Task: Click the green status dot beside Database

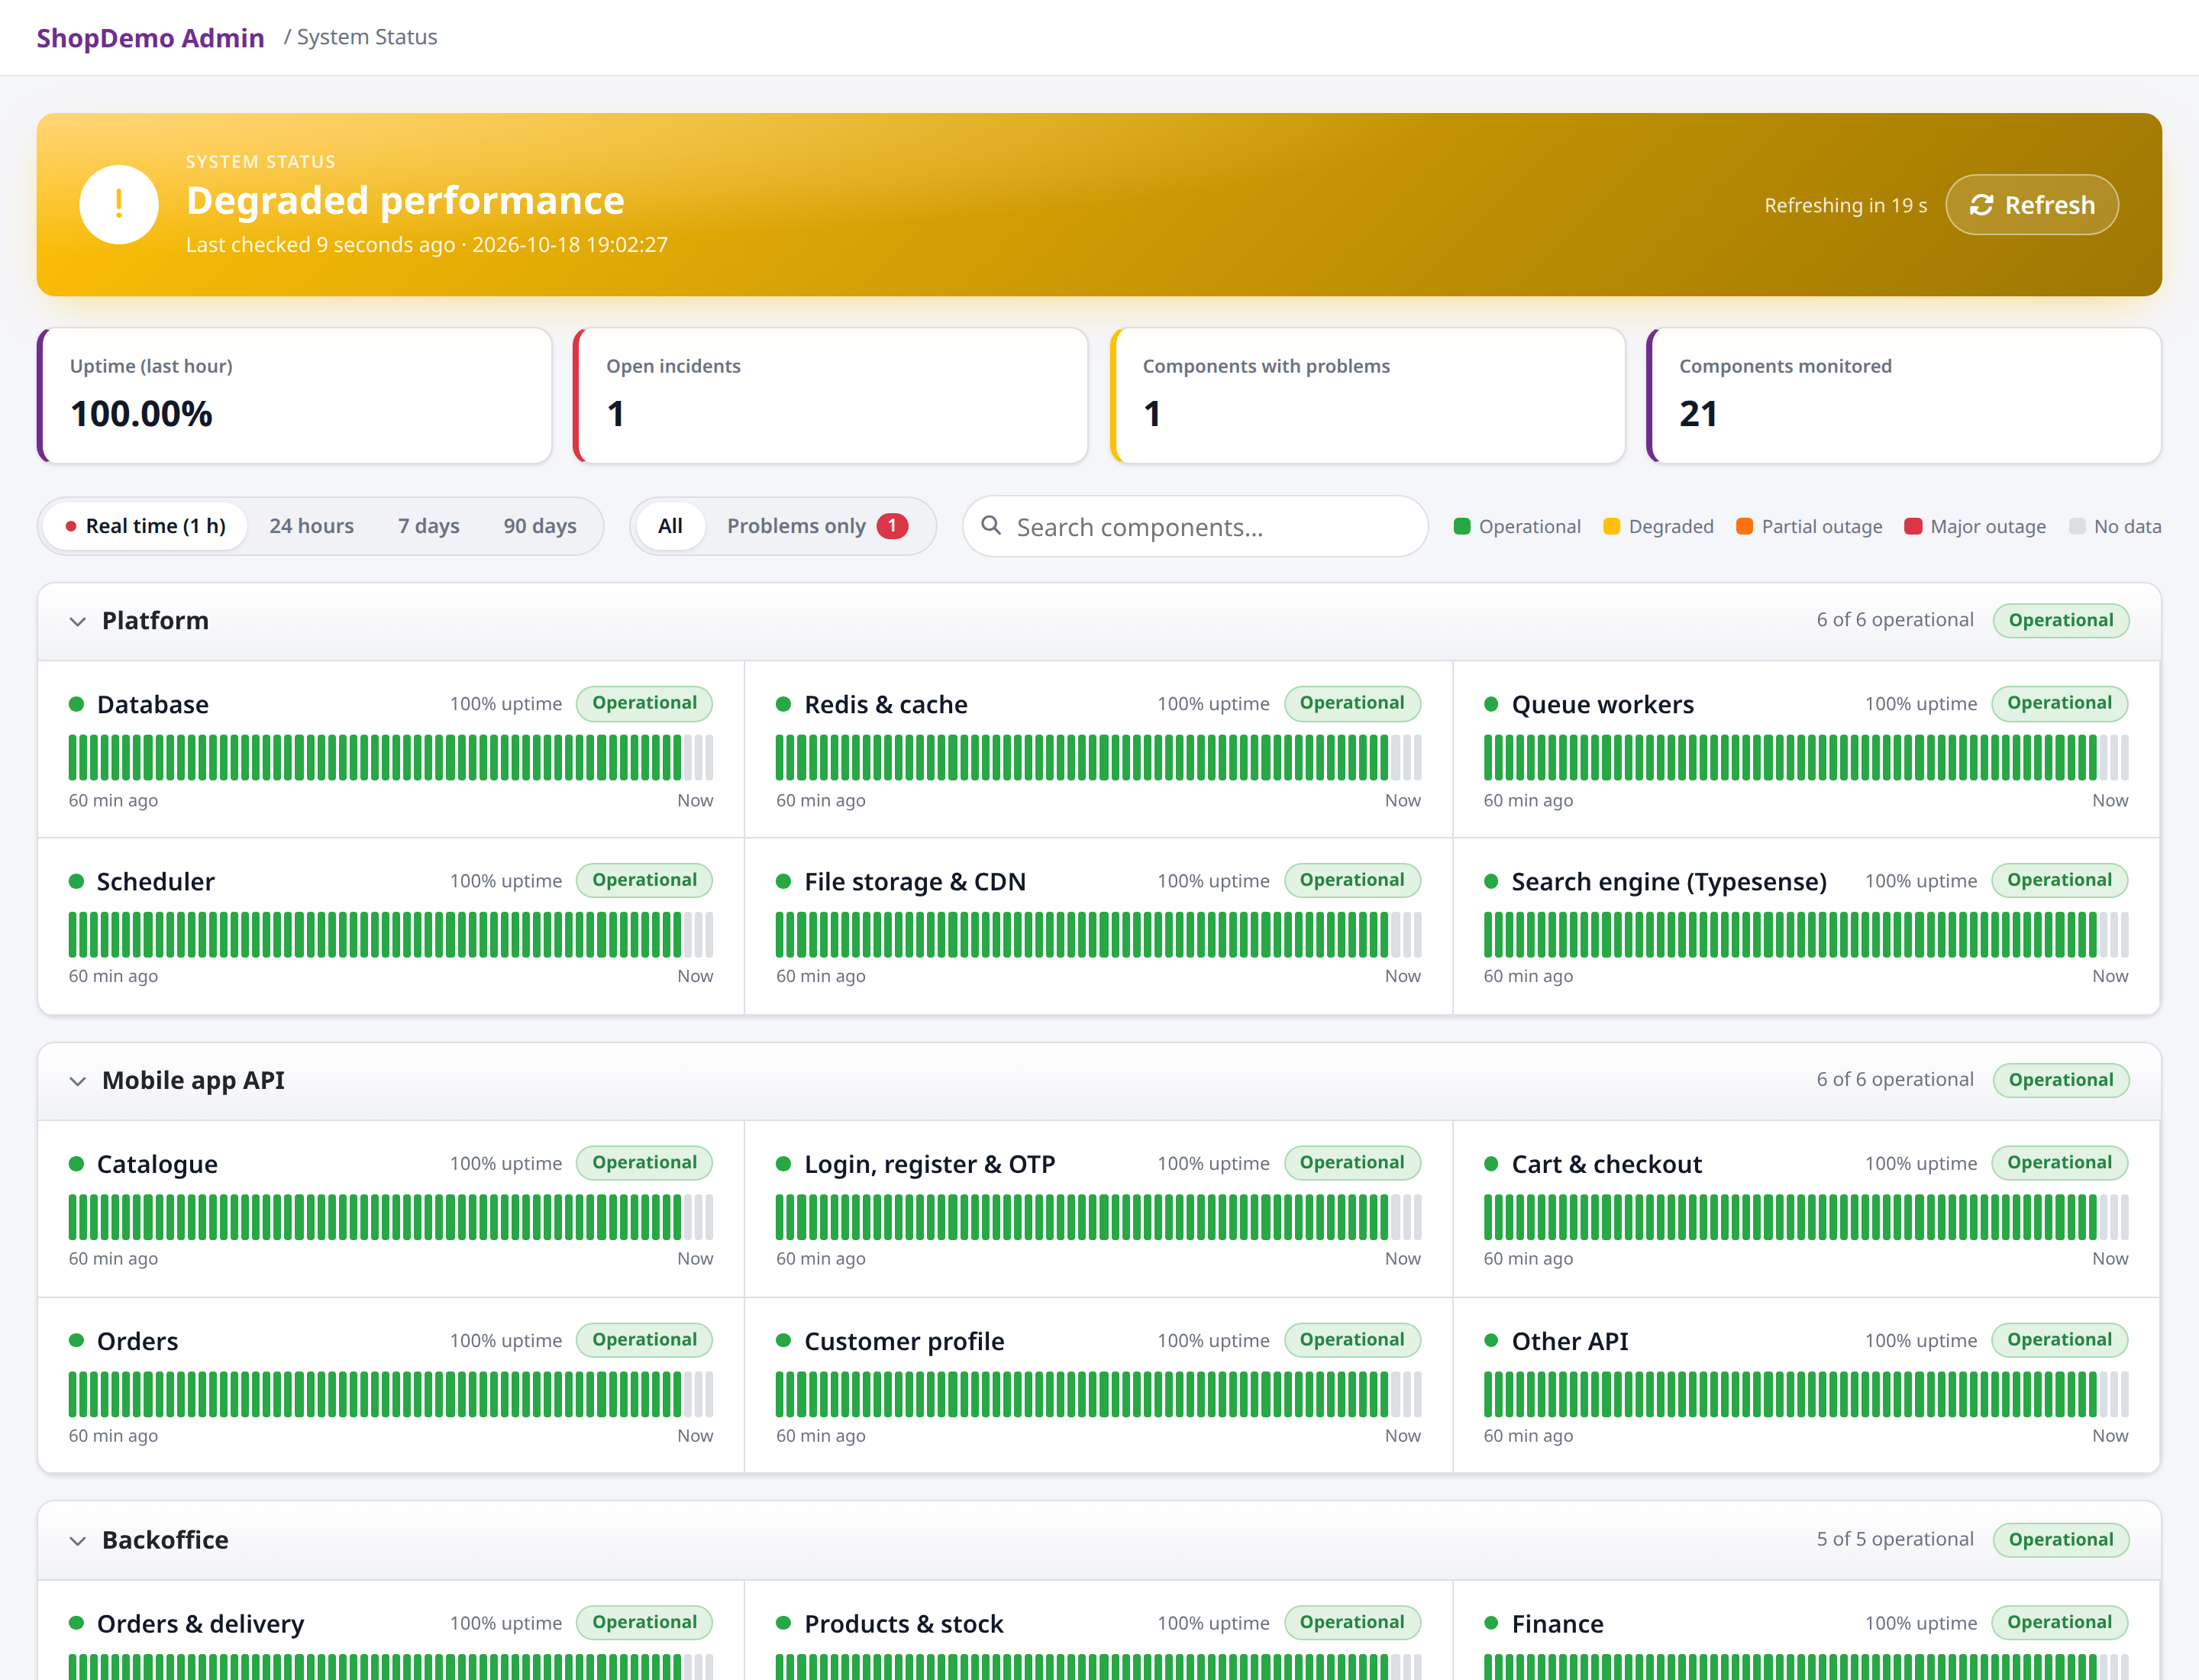Action: (x=76, y=704)
